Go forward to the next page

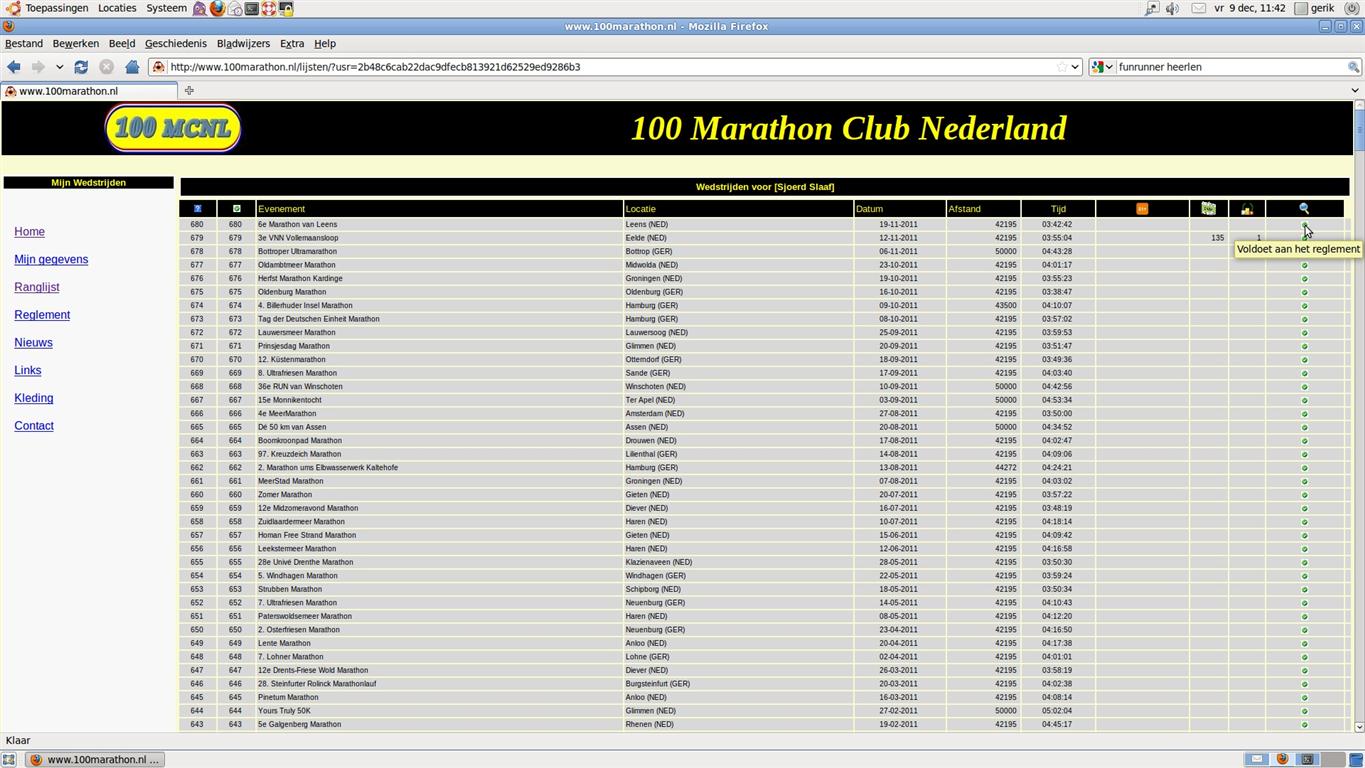38,67
